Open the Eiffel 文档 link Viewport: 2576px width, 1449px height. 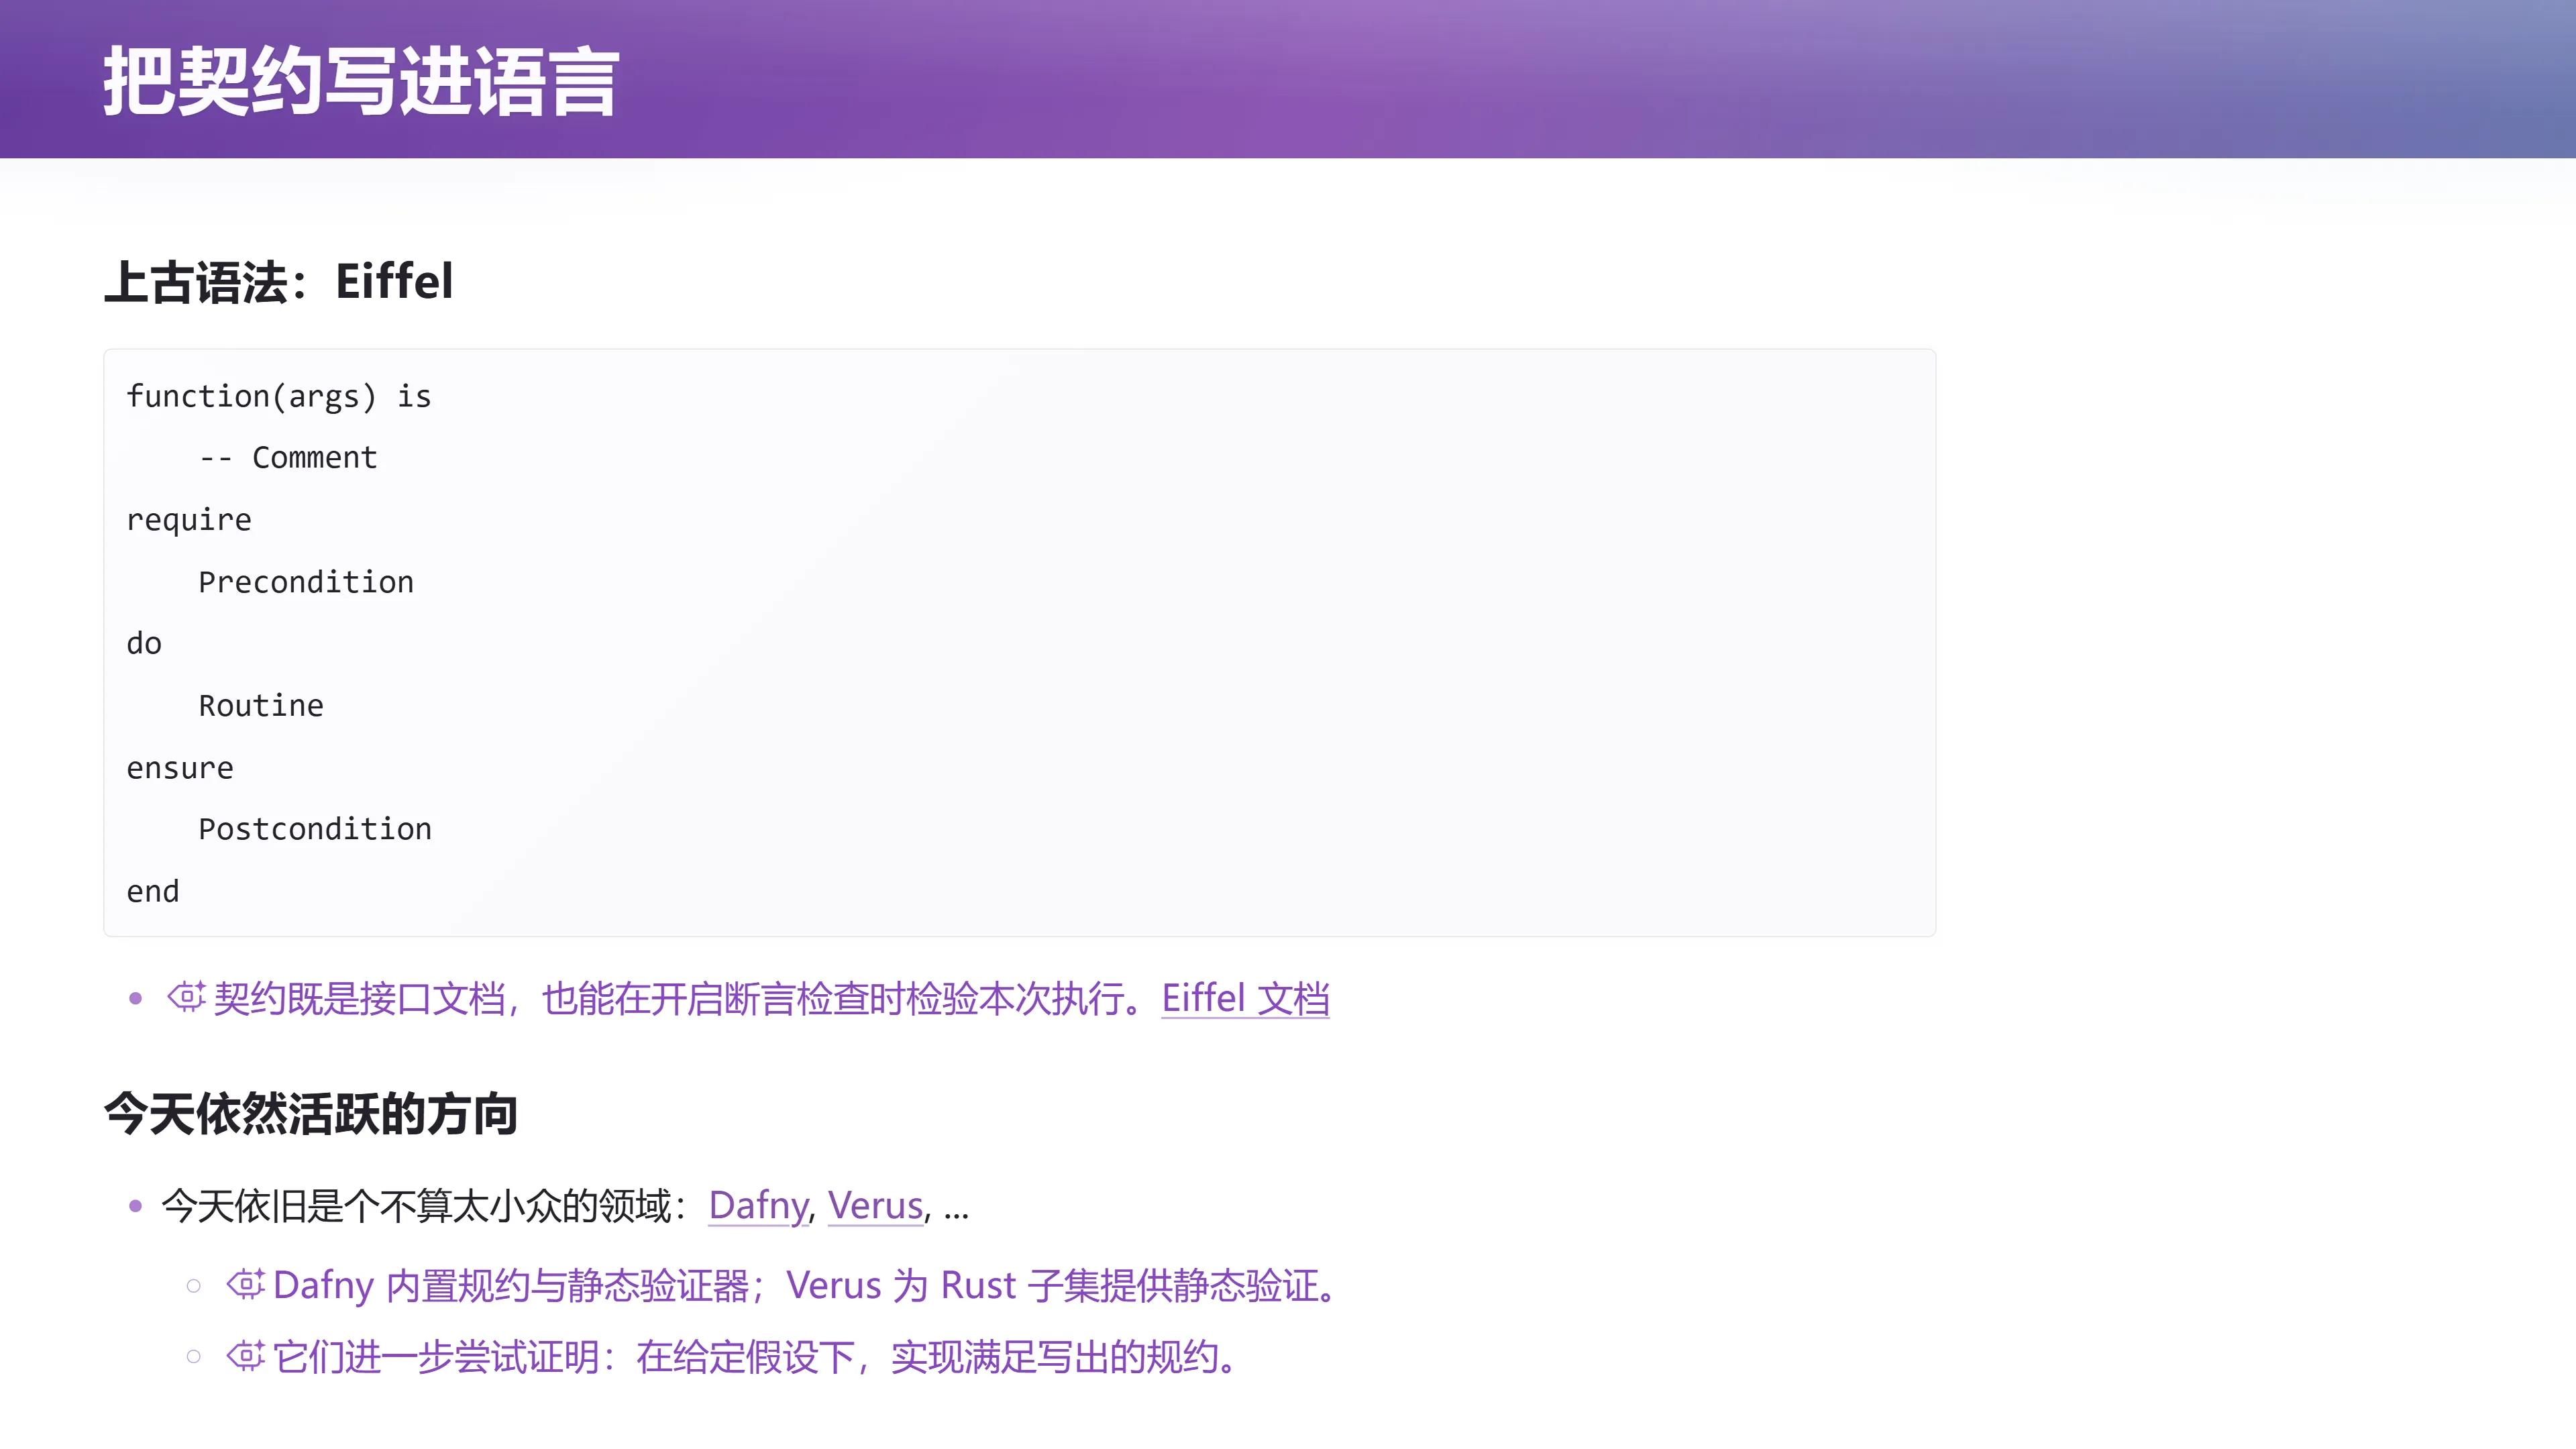pyautogui.click(x=1245, y=998)
